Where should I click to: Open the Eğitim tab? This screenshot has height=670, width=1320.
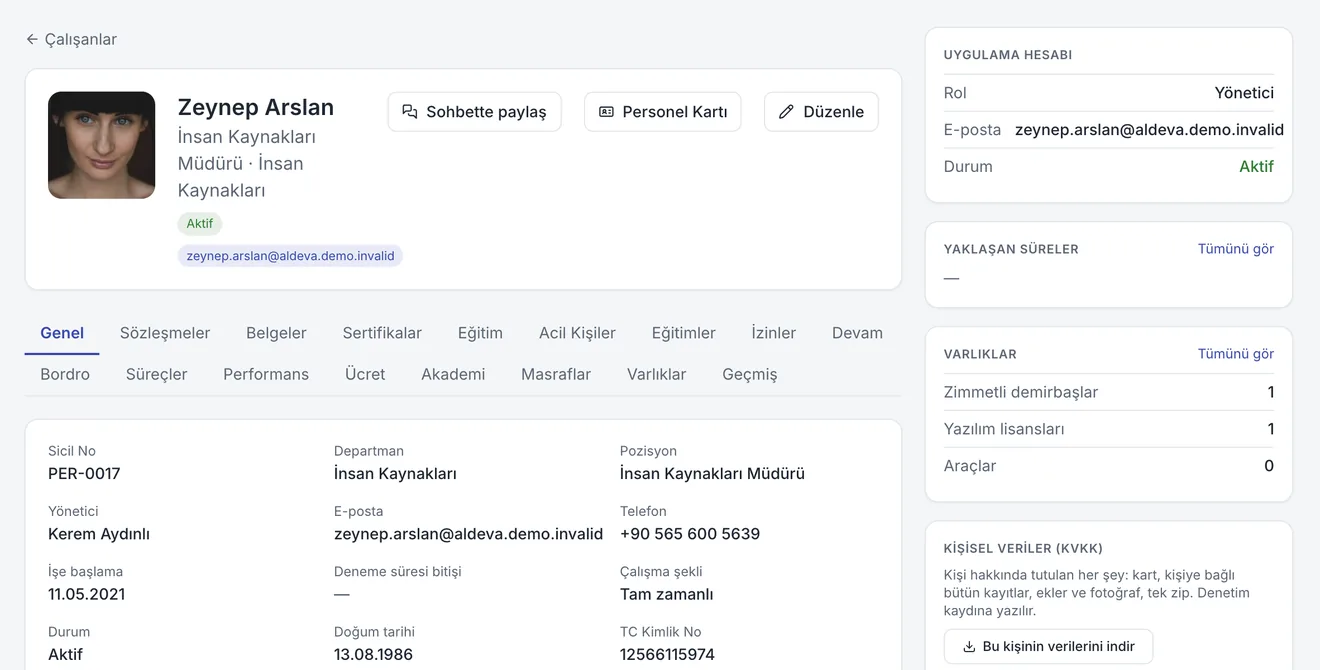pos(480,333)
